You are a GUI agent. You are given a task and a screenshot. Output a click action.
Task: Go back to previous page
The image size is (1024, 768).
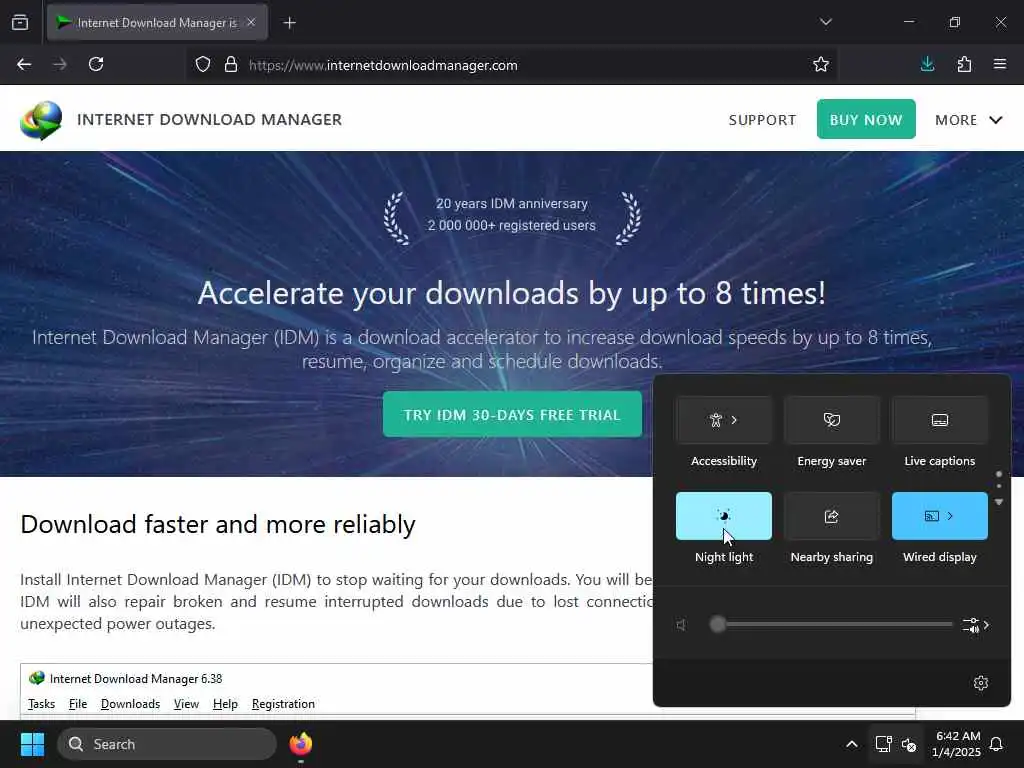[x=24, y=64]
